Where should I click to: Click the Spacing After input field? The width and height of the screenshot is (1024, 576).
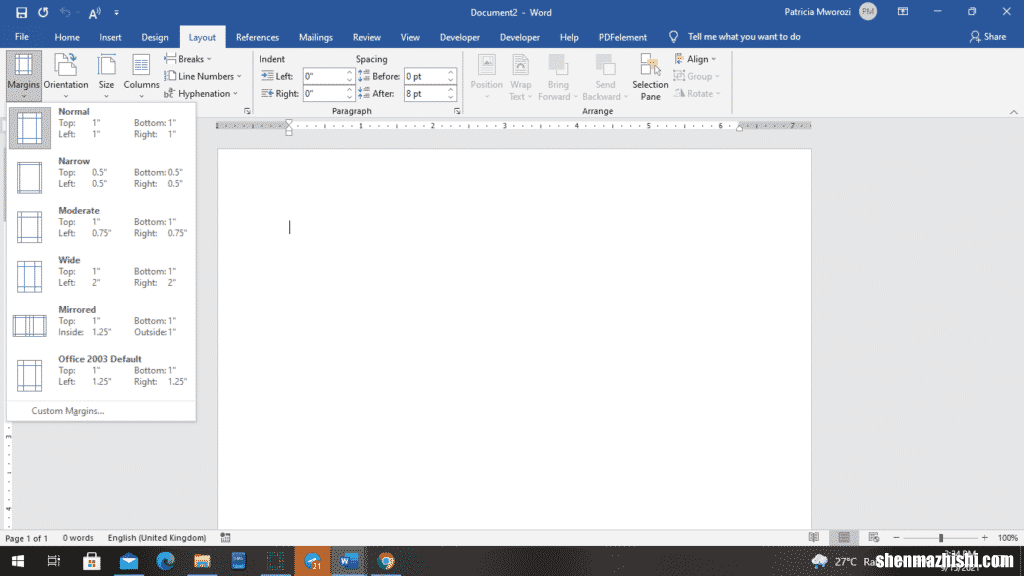pos(425,93)
